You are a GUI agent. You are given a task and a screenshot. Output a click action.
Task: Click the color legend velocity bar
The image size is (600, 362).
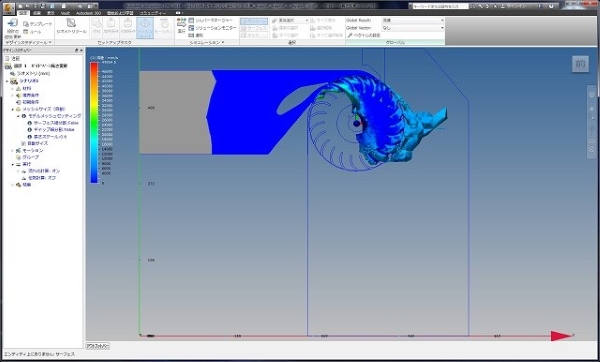point(94,122)
